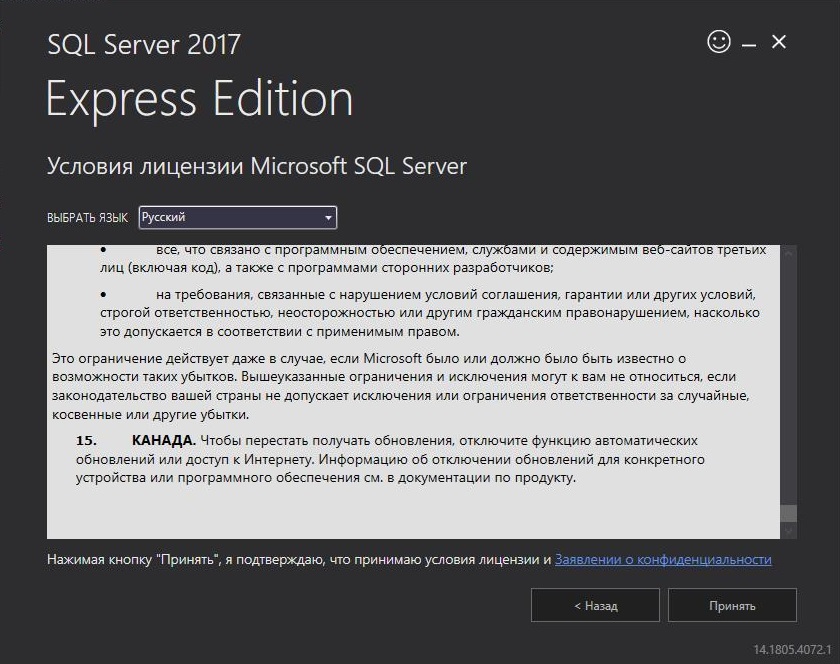
Task: Click the section number 15. in license text
Action: [86, 441]
